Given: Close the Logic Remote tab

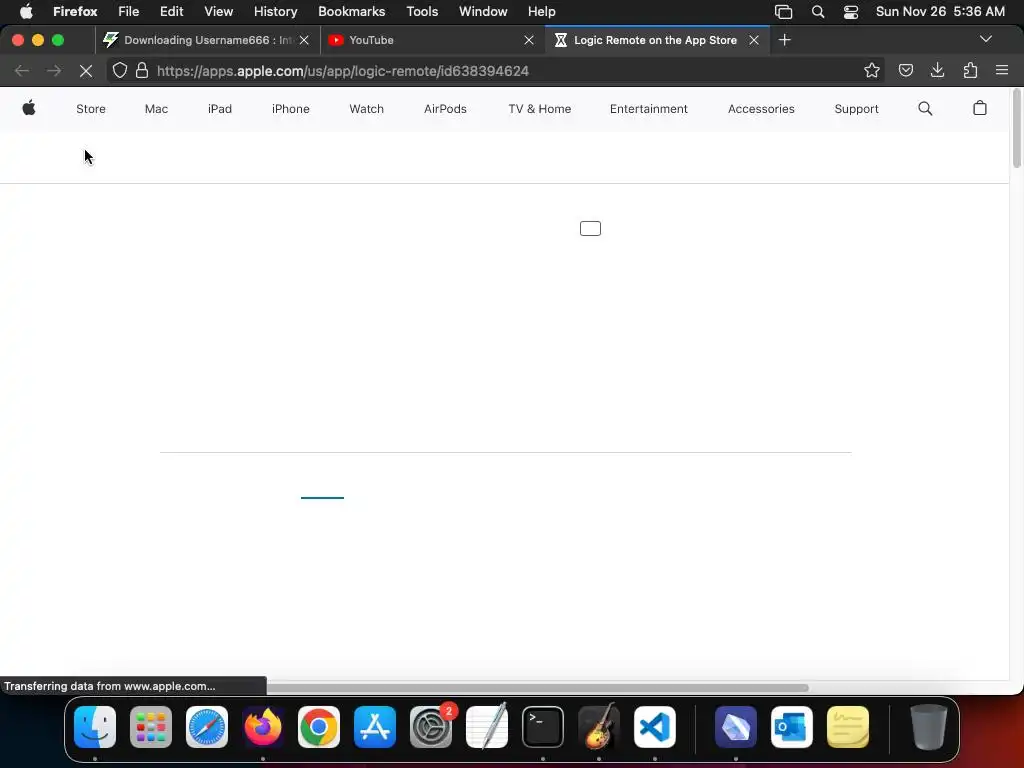Looking at the screenshot, I should [x=754, y=40].
